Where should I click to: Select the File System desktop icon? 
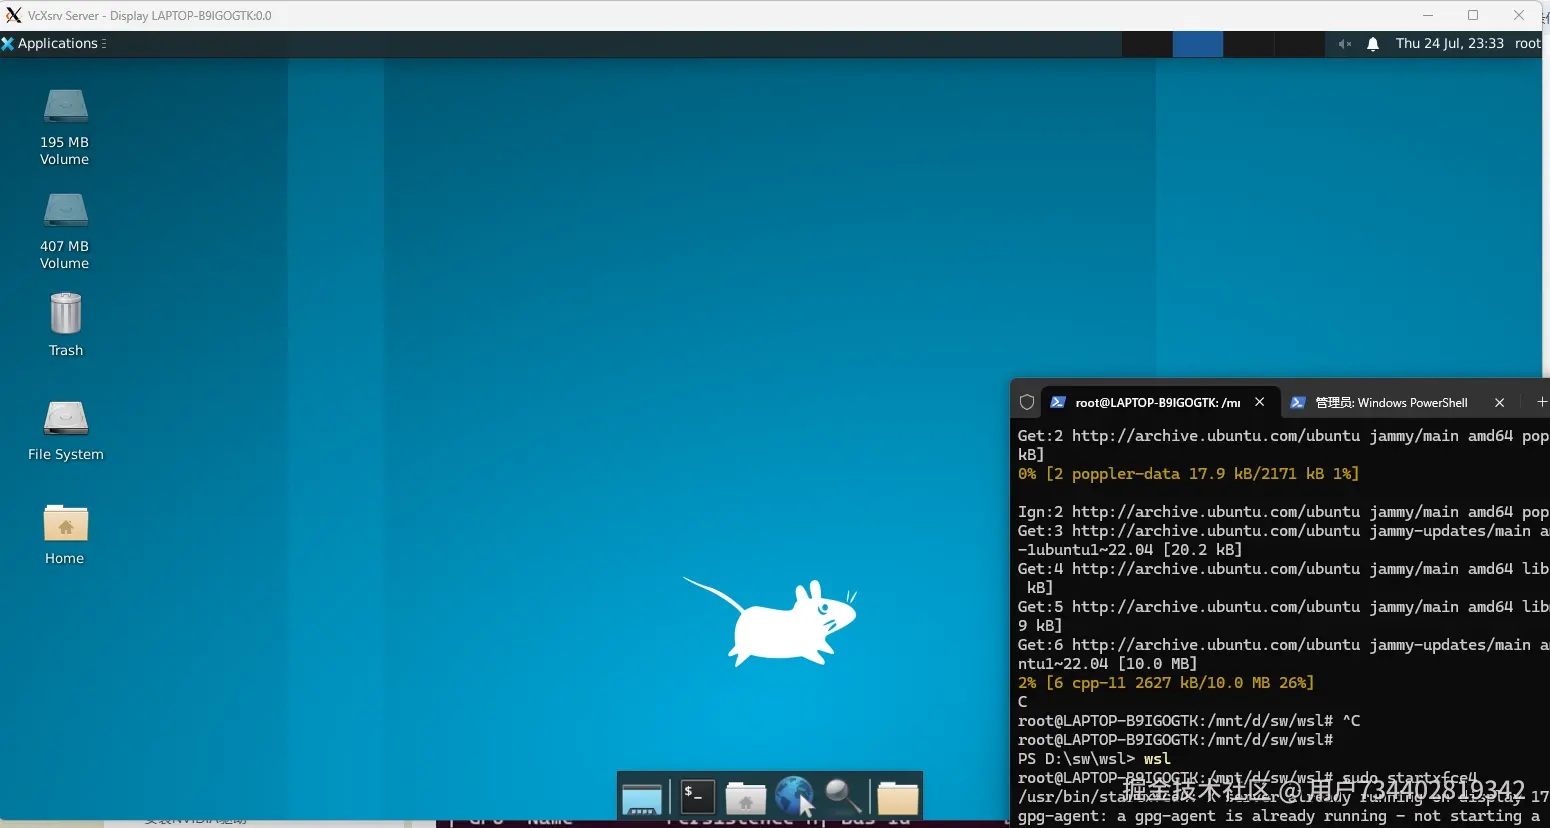[x=66, y=431]
